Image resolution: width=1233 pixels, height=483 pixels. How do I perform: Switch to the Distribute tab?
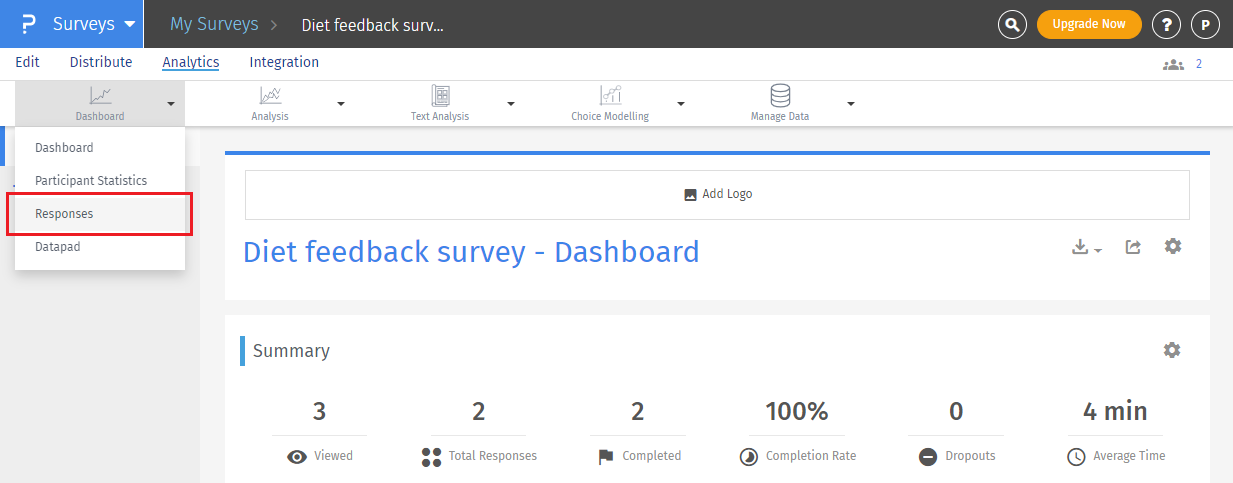tap(101, 62)
